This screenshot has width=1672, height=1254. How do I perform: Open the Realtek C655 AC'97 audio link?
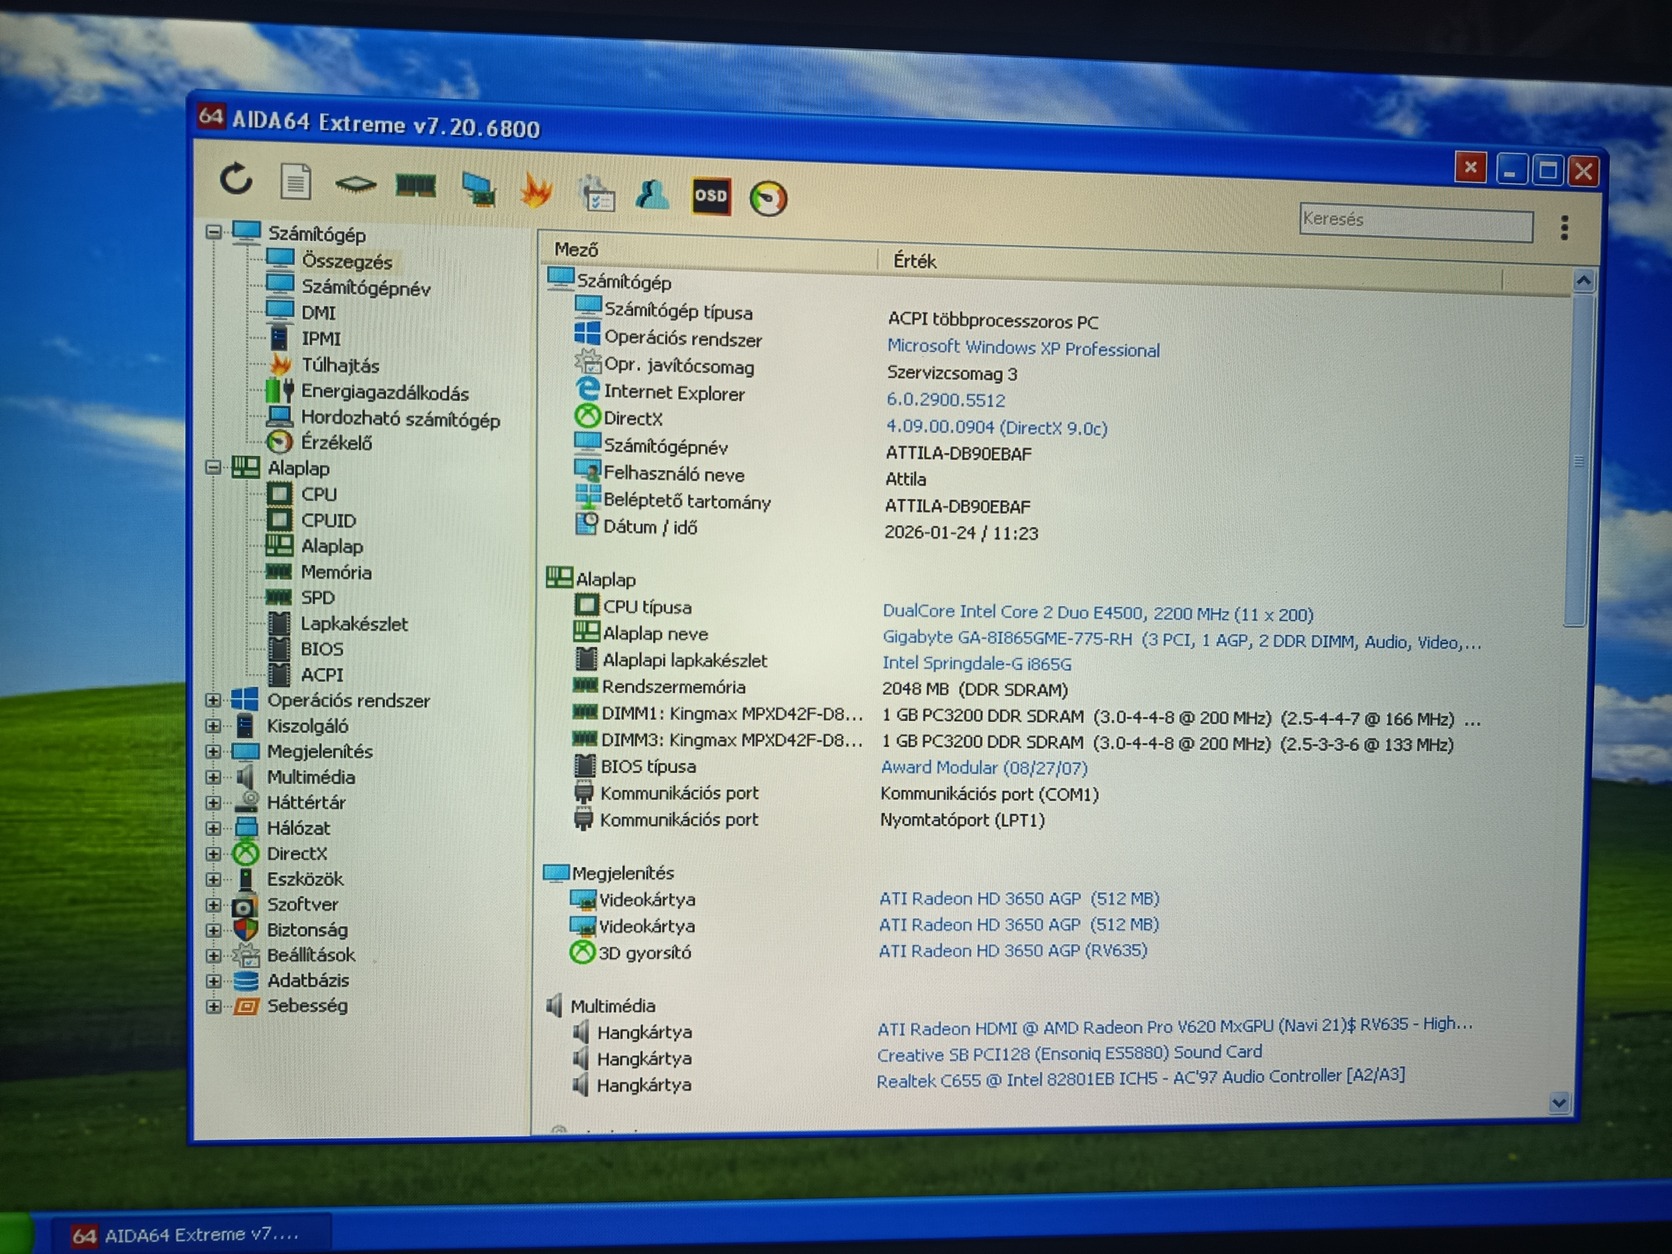point(1140,1078)
